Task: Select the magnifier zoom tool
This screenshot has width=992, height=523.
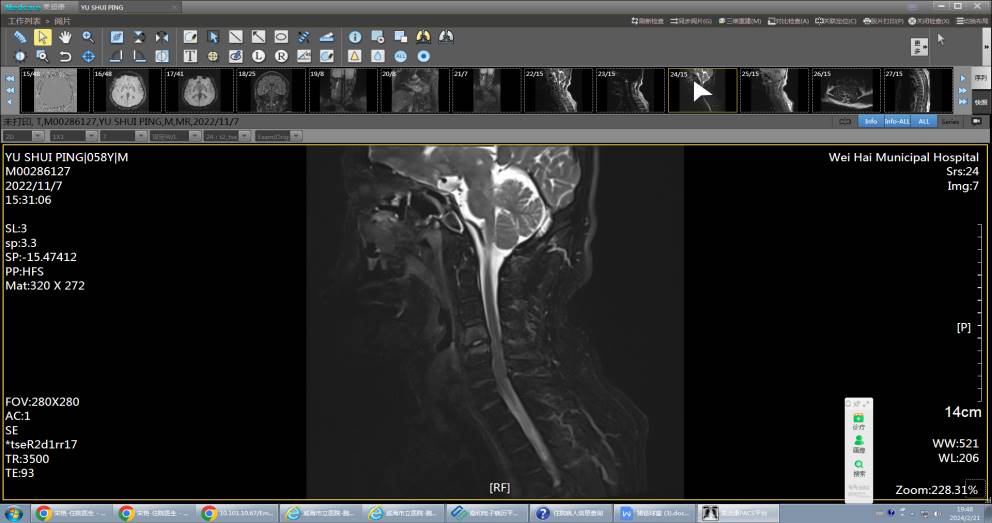Action: pos(88,37)
